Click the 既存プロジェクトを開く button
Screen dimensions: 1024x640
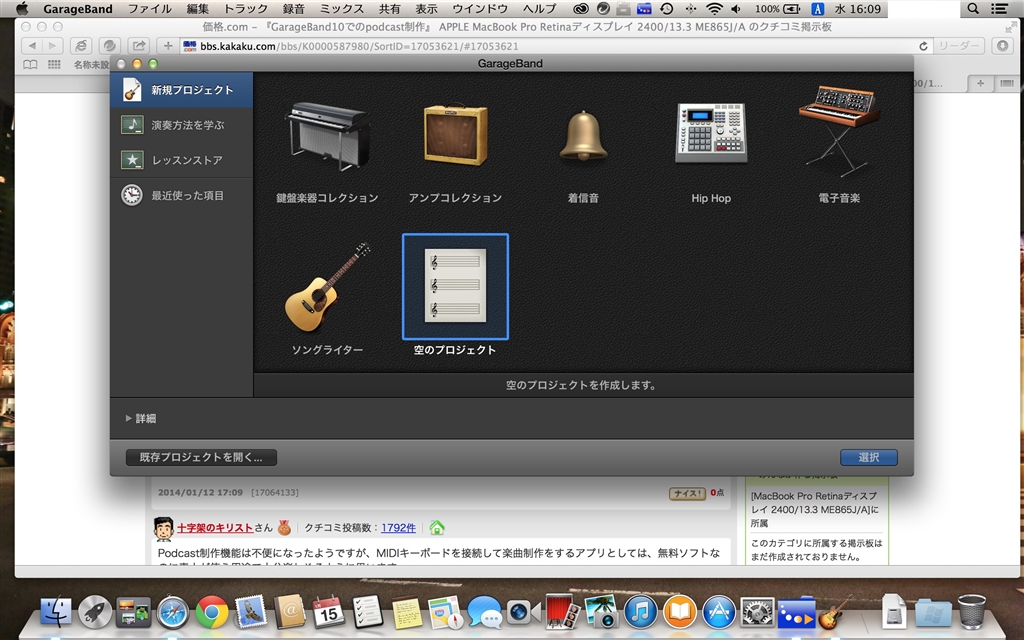[x=201, y=457]
